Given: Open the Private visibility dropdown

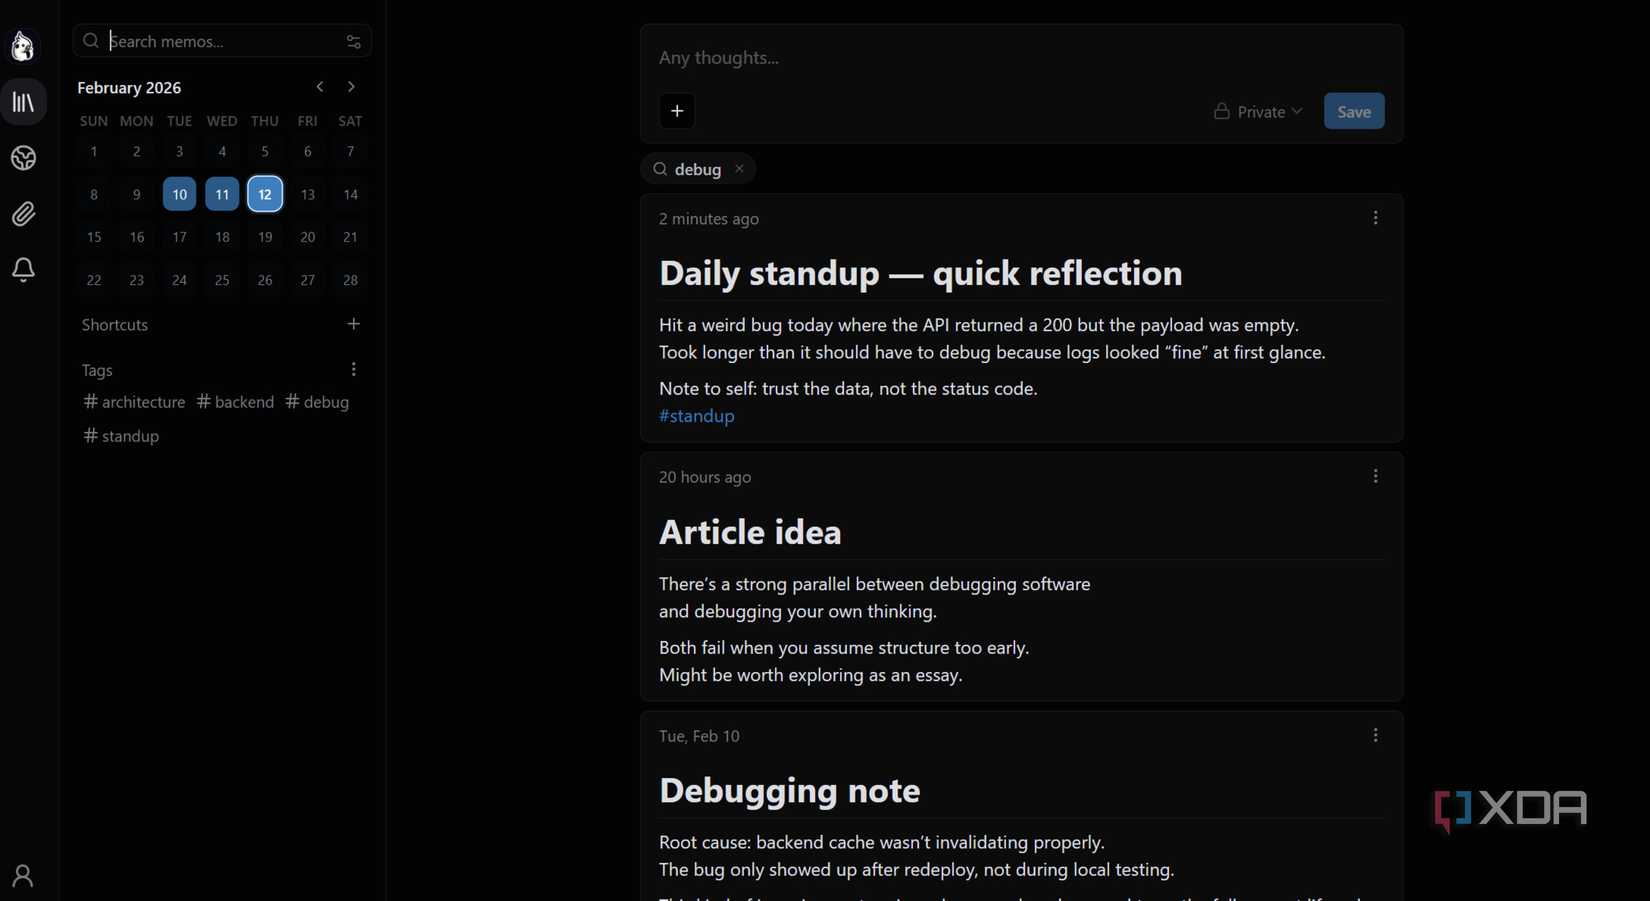Looking at the screenshot, I should (x=1258, y=111).
